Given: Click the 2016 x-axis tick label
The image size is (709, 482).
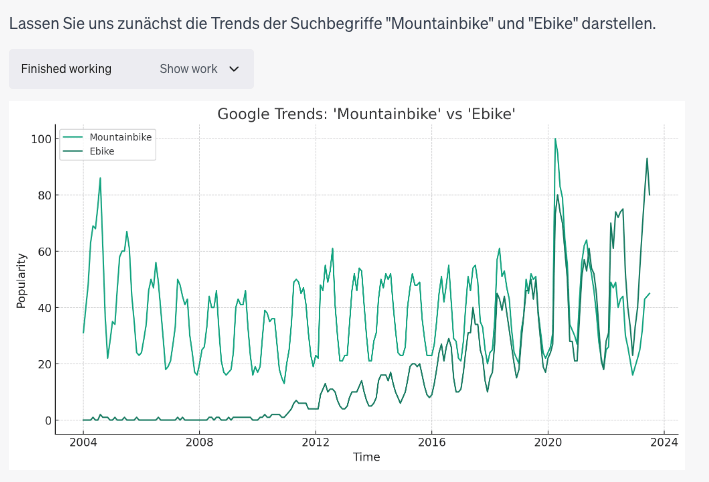Looking at the screenshot, I should [x=431, y=441].
